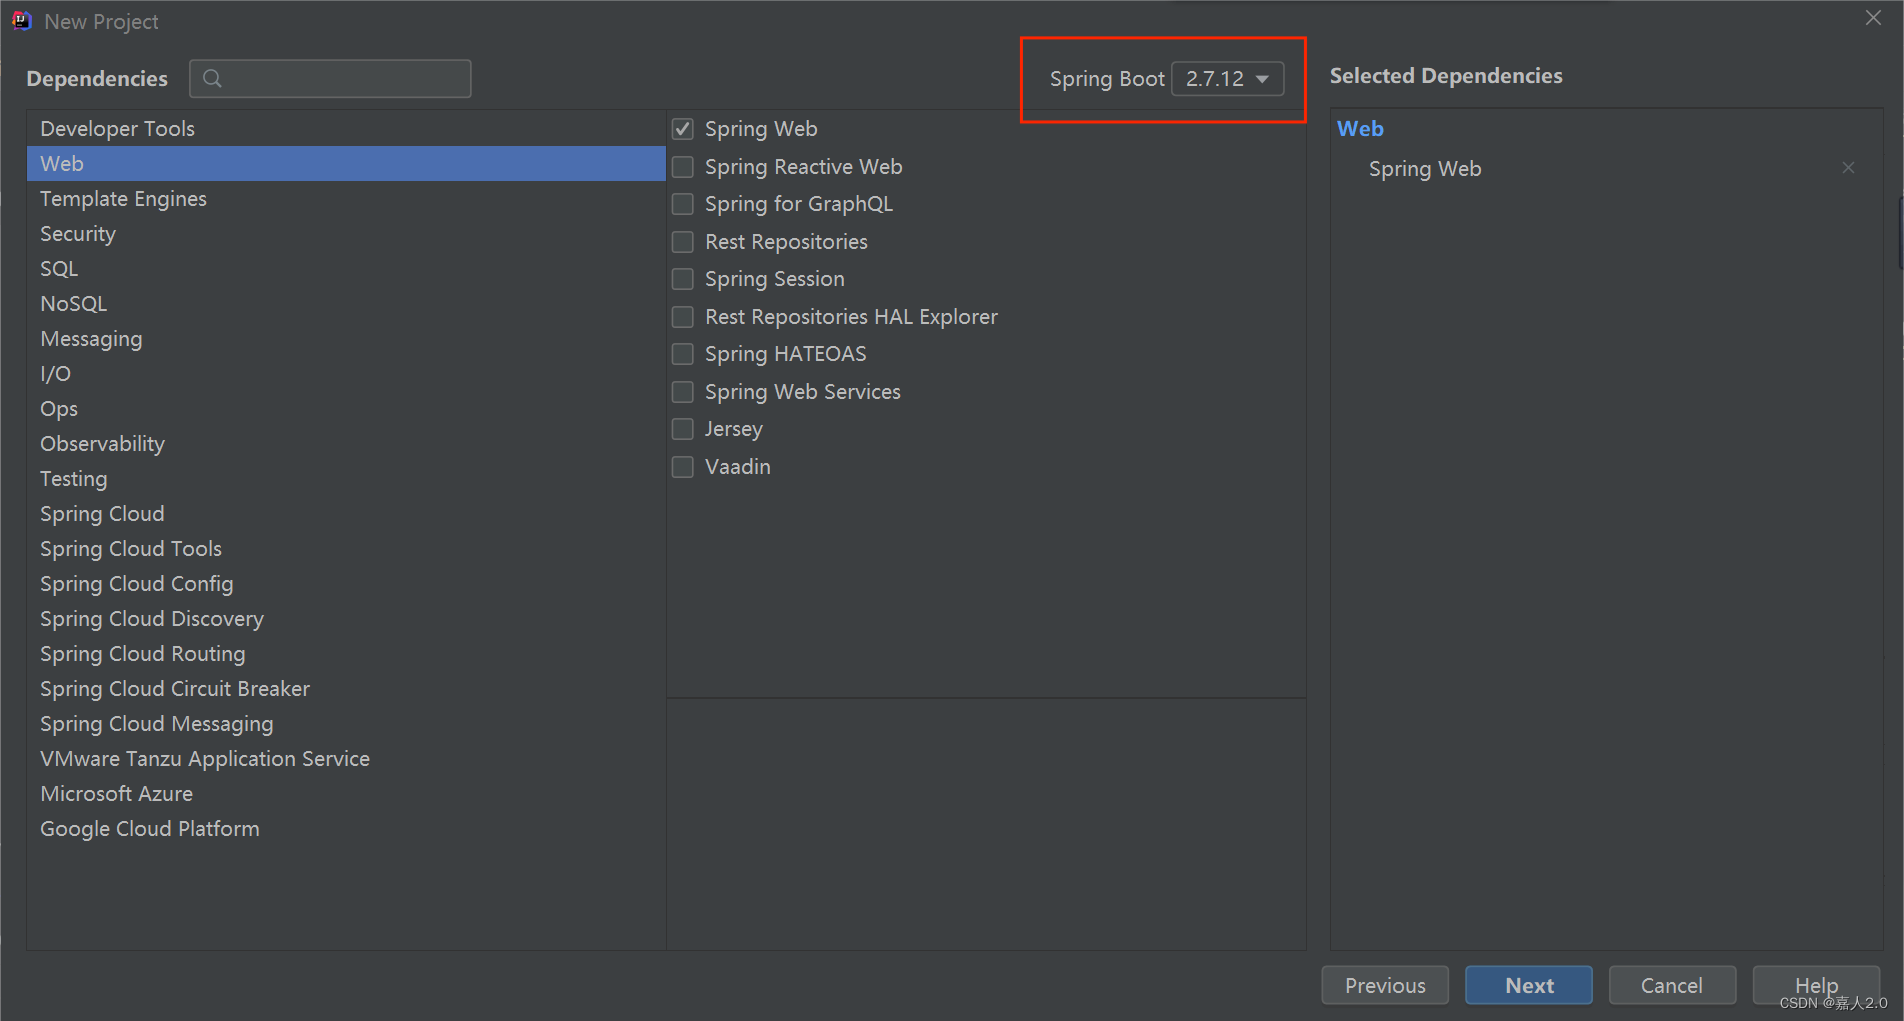This screenshot has width=1904, height=1021.
Task: Close the New Project dialog
Action: coord(1873,18)
